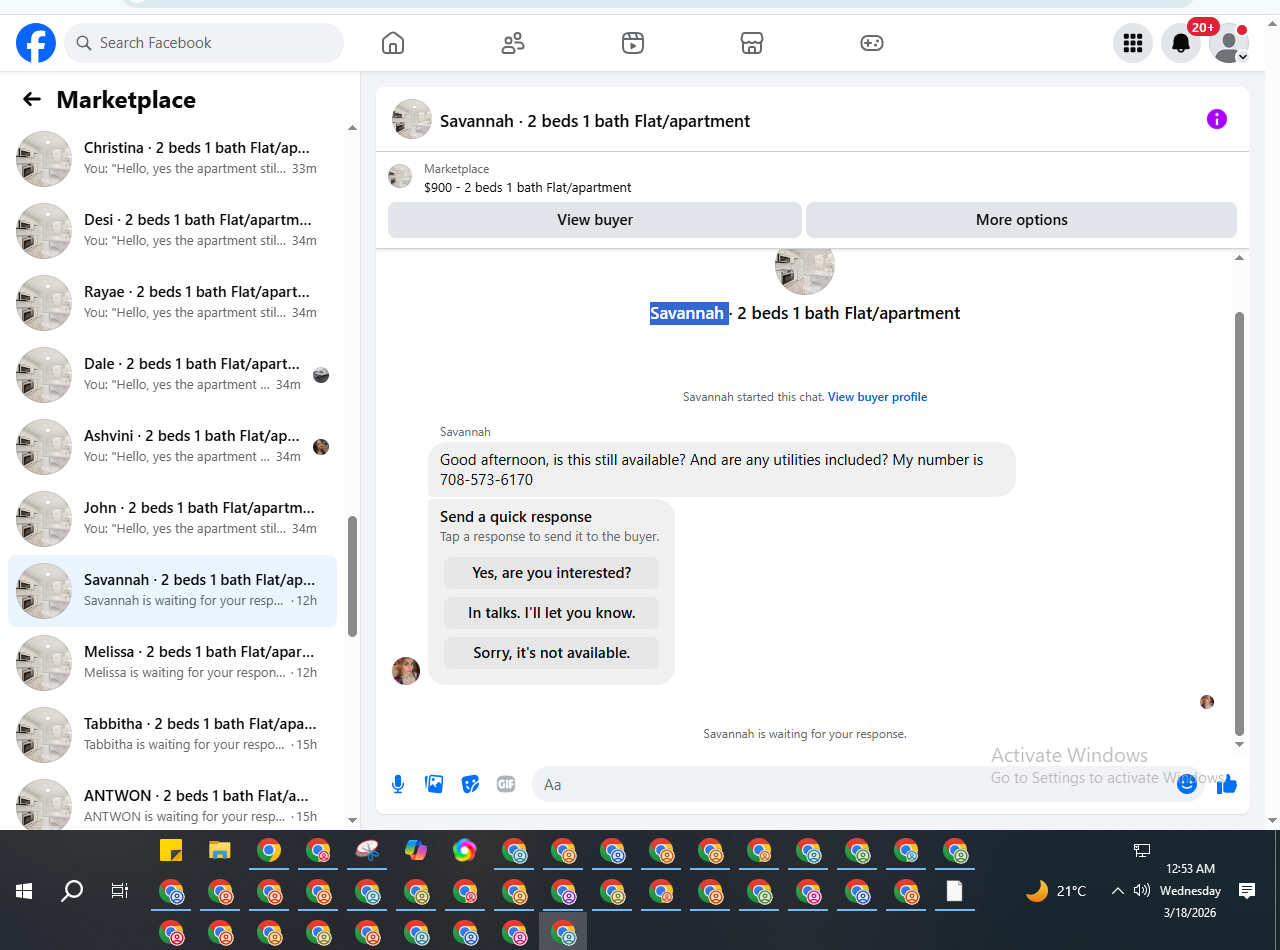Open conversation information purple icon
1280x950 pixels.
tap(1217, 119)
